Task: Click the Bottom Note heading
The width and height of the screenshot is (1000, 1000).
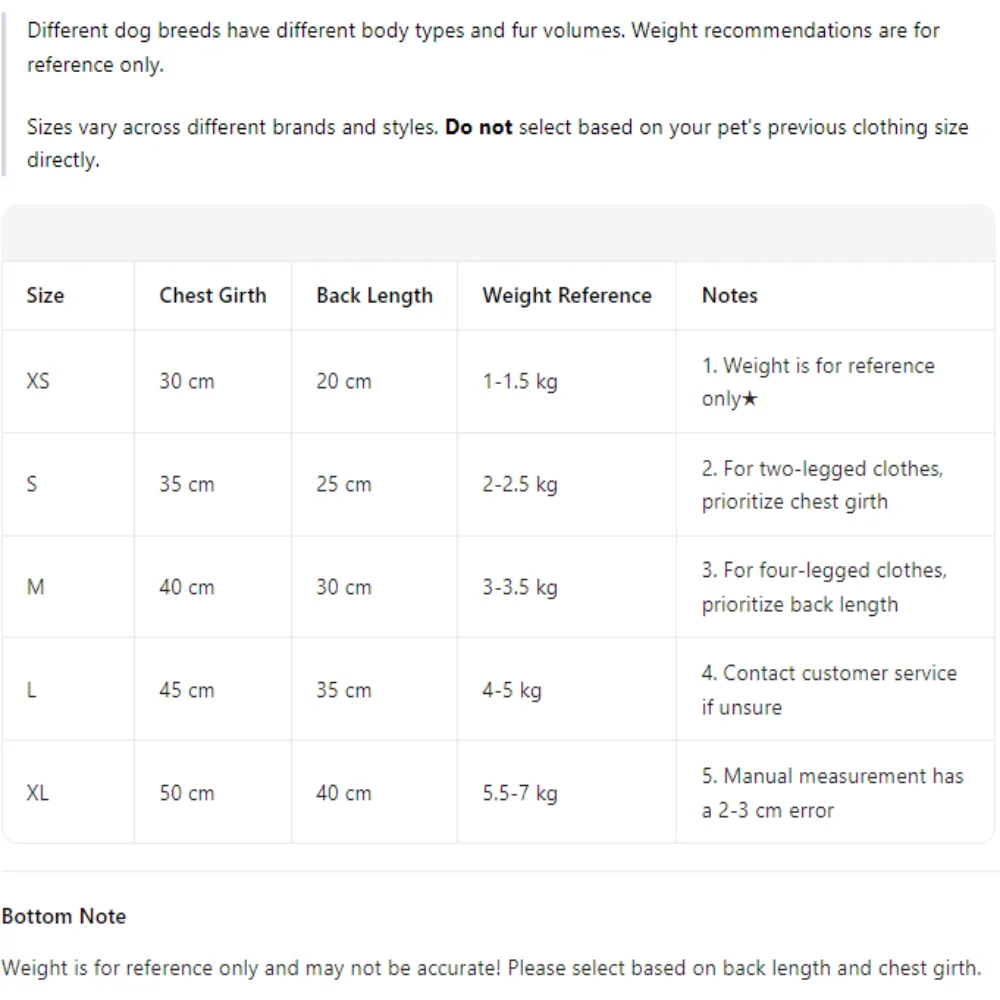Action: [x=64, y=916]
